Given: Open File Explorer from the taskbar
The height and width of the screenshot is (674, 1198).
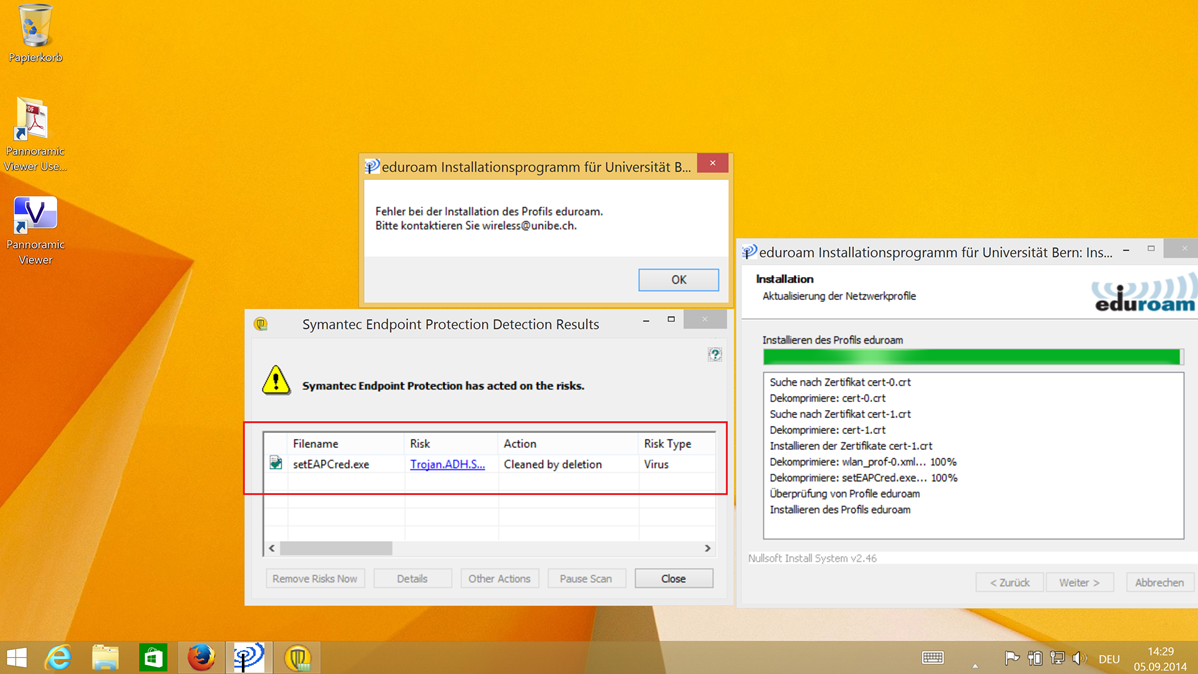Looking at the screenshot, I should 105,657.
